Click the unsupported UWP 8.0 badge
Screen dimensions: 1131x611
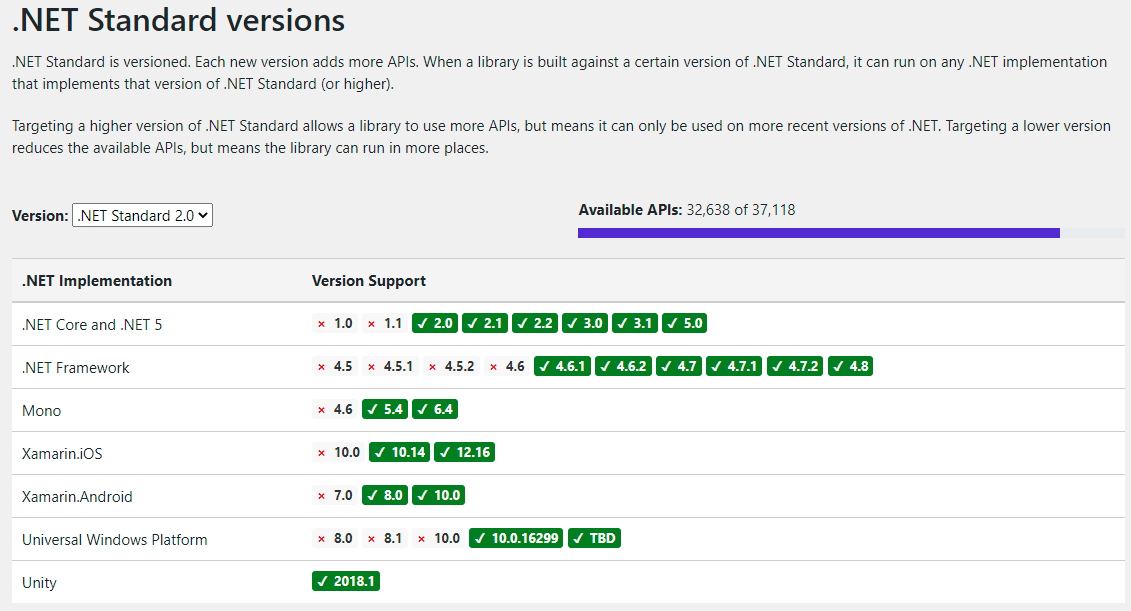click(x=335, y=538)
